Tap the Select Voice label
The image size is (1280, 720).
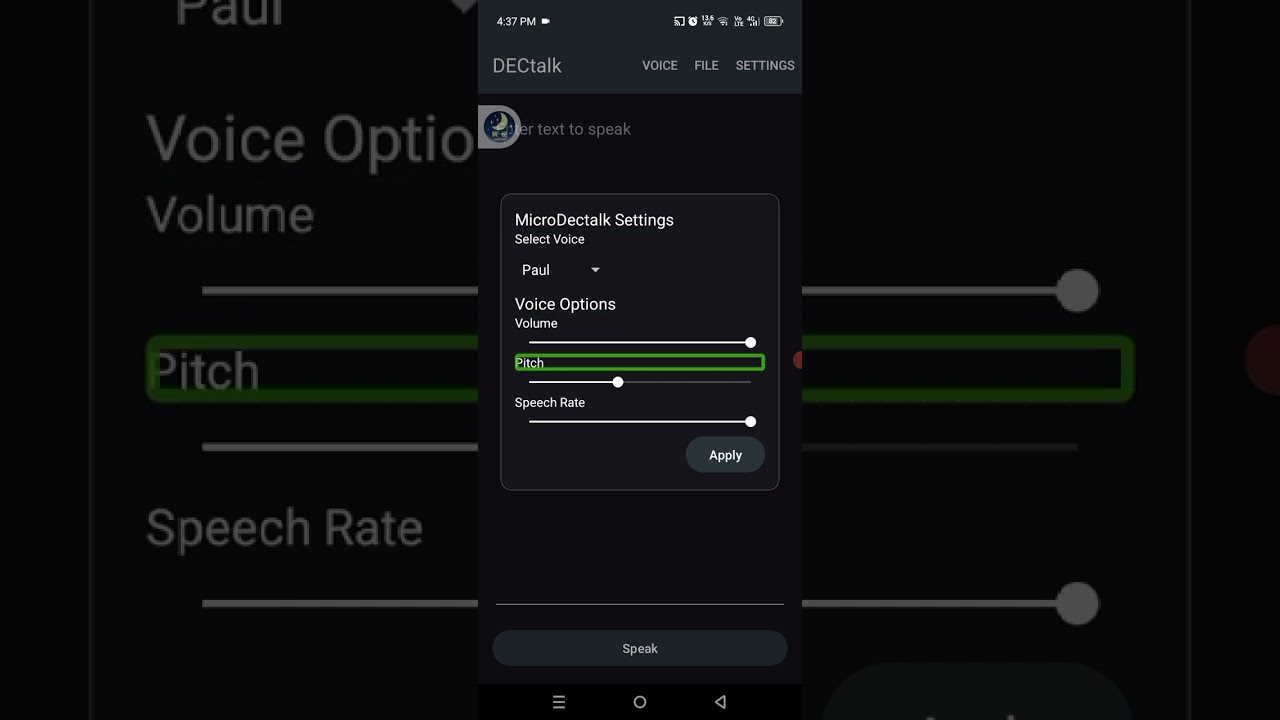point(549,240)
